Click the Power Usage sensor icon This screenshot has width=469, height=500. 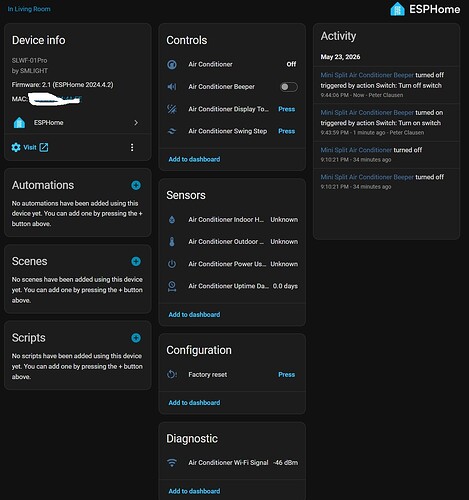click(172, 264)
